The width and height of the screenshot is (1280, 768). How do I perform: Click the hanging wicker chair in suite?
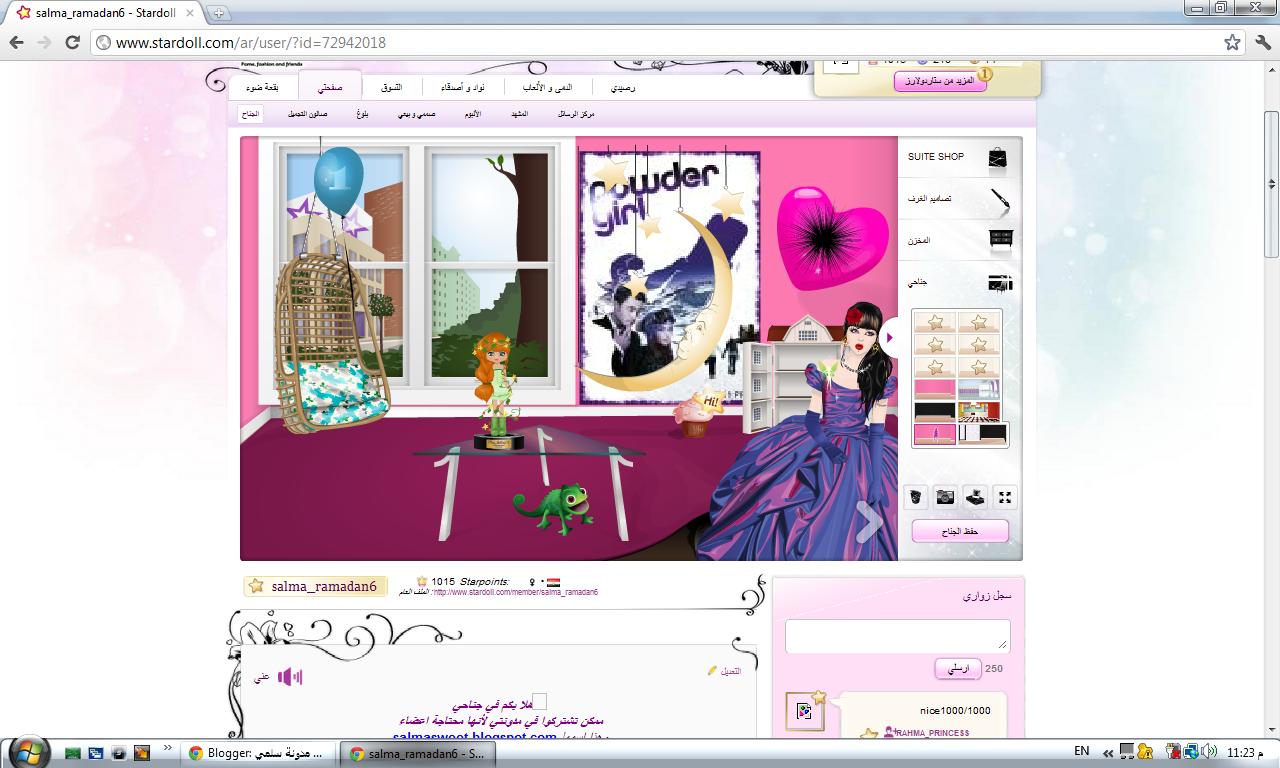(332, 345)
